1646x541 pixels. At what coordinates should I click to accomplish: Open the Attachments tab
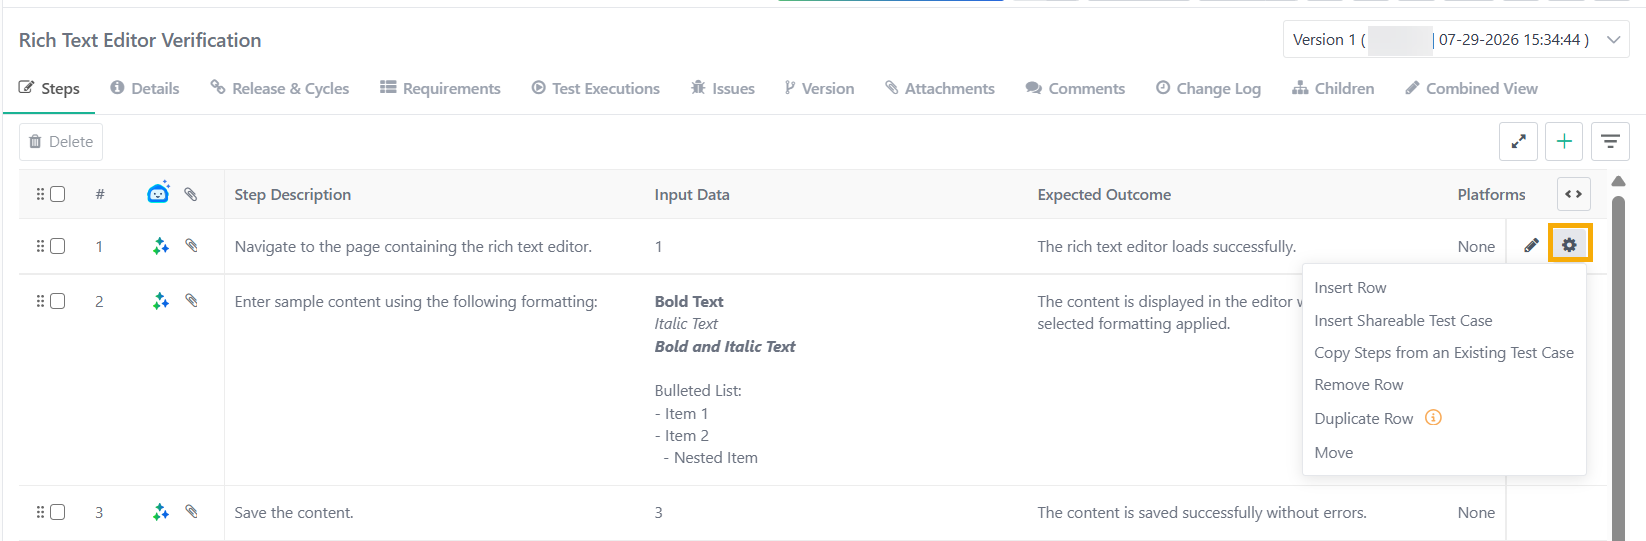point(940,88)
